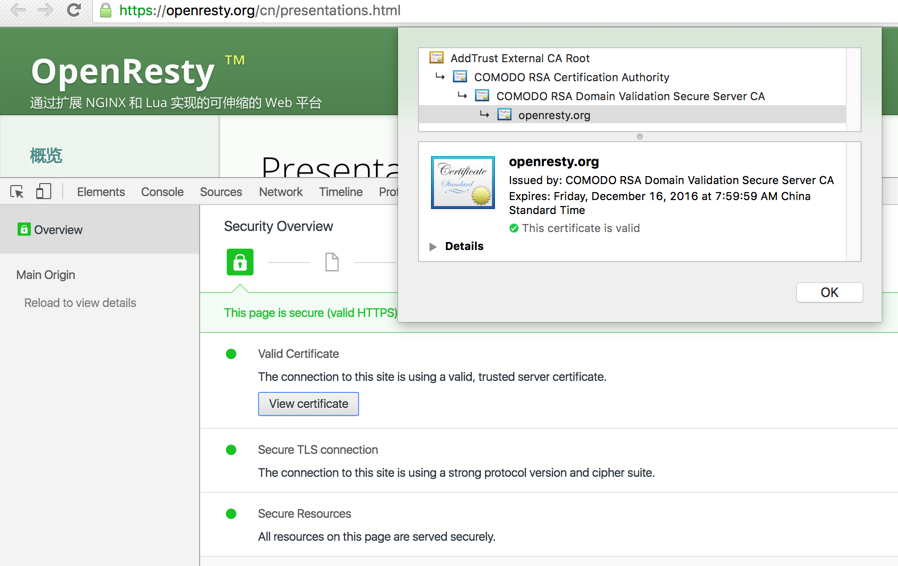
Task: Select Overview in the security sidebar
Action: coord(100,230)
